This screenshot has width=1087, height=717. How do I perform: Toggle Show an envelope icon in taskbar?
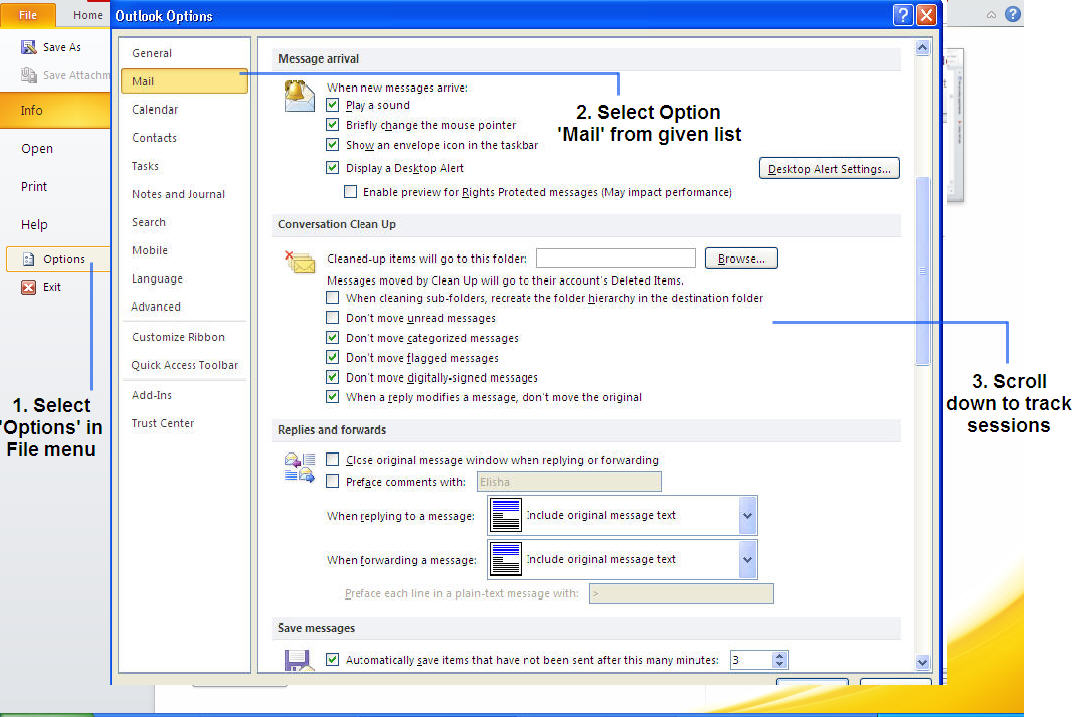333,145
